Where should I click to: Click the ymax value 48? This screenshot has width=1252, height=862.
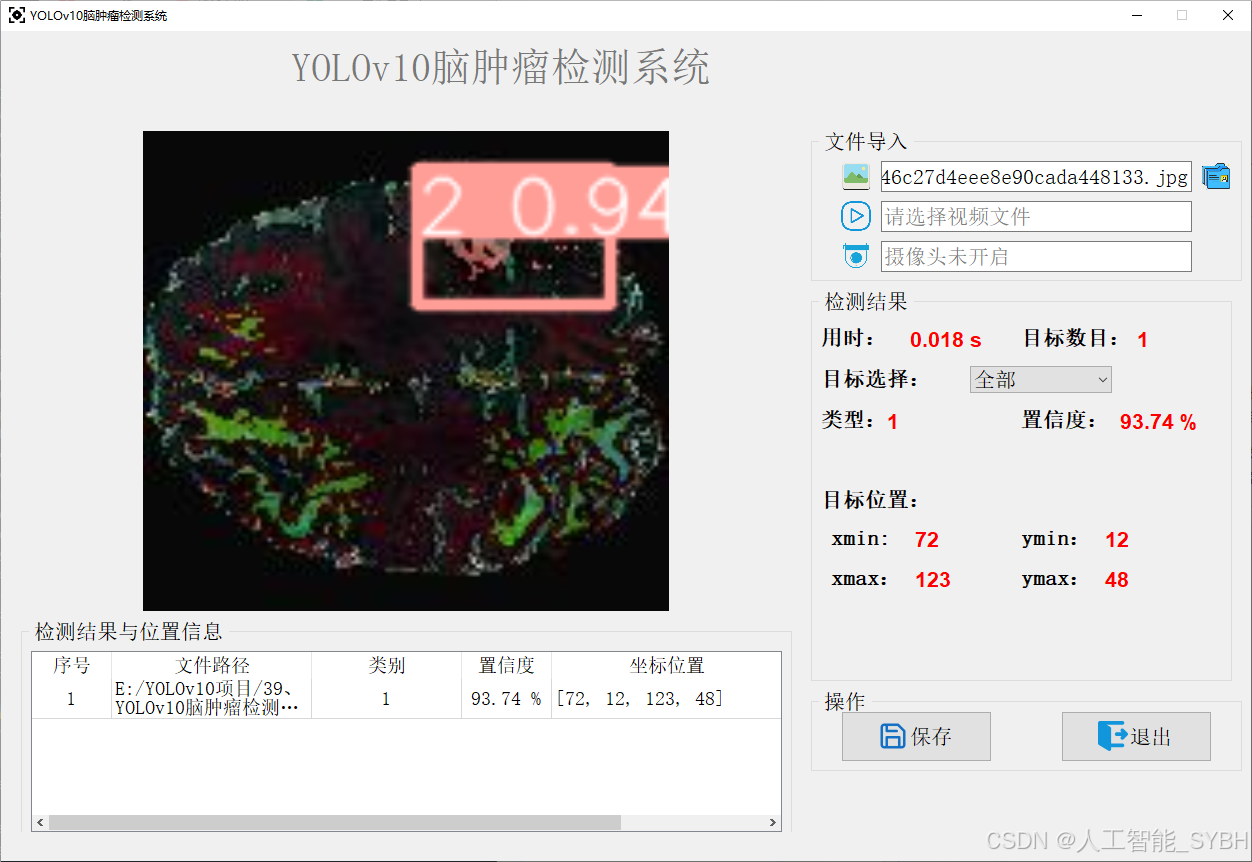pyautogui.click(x=1117, y=580)
